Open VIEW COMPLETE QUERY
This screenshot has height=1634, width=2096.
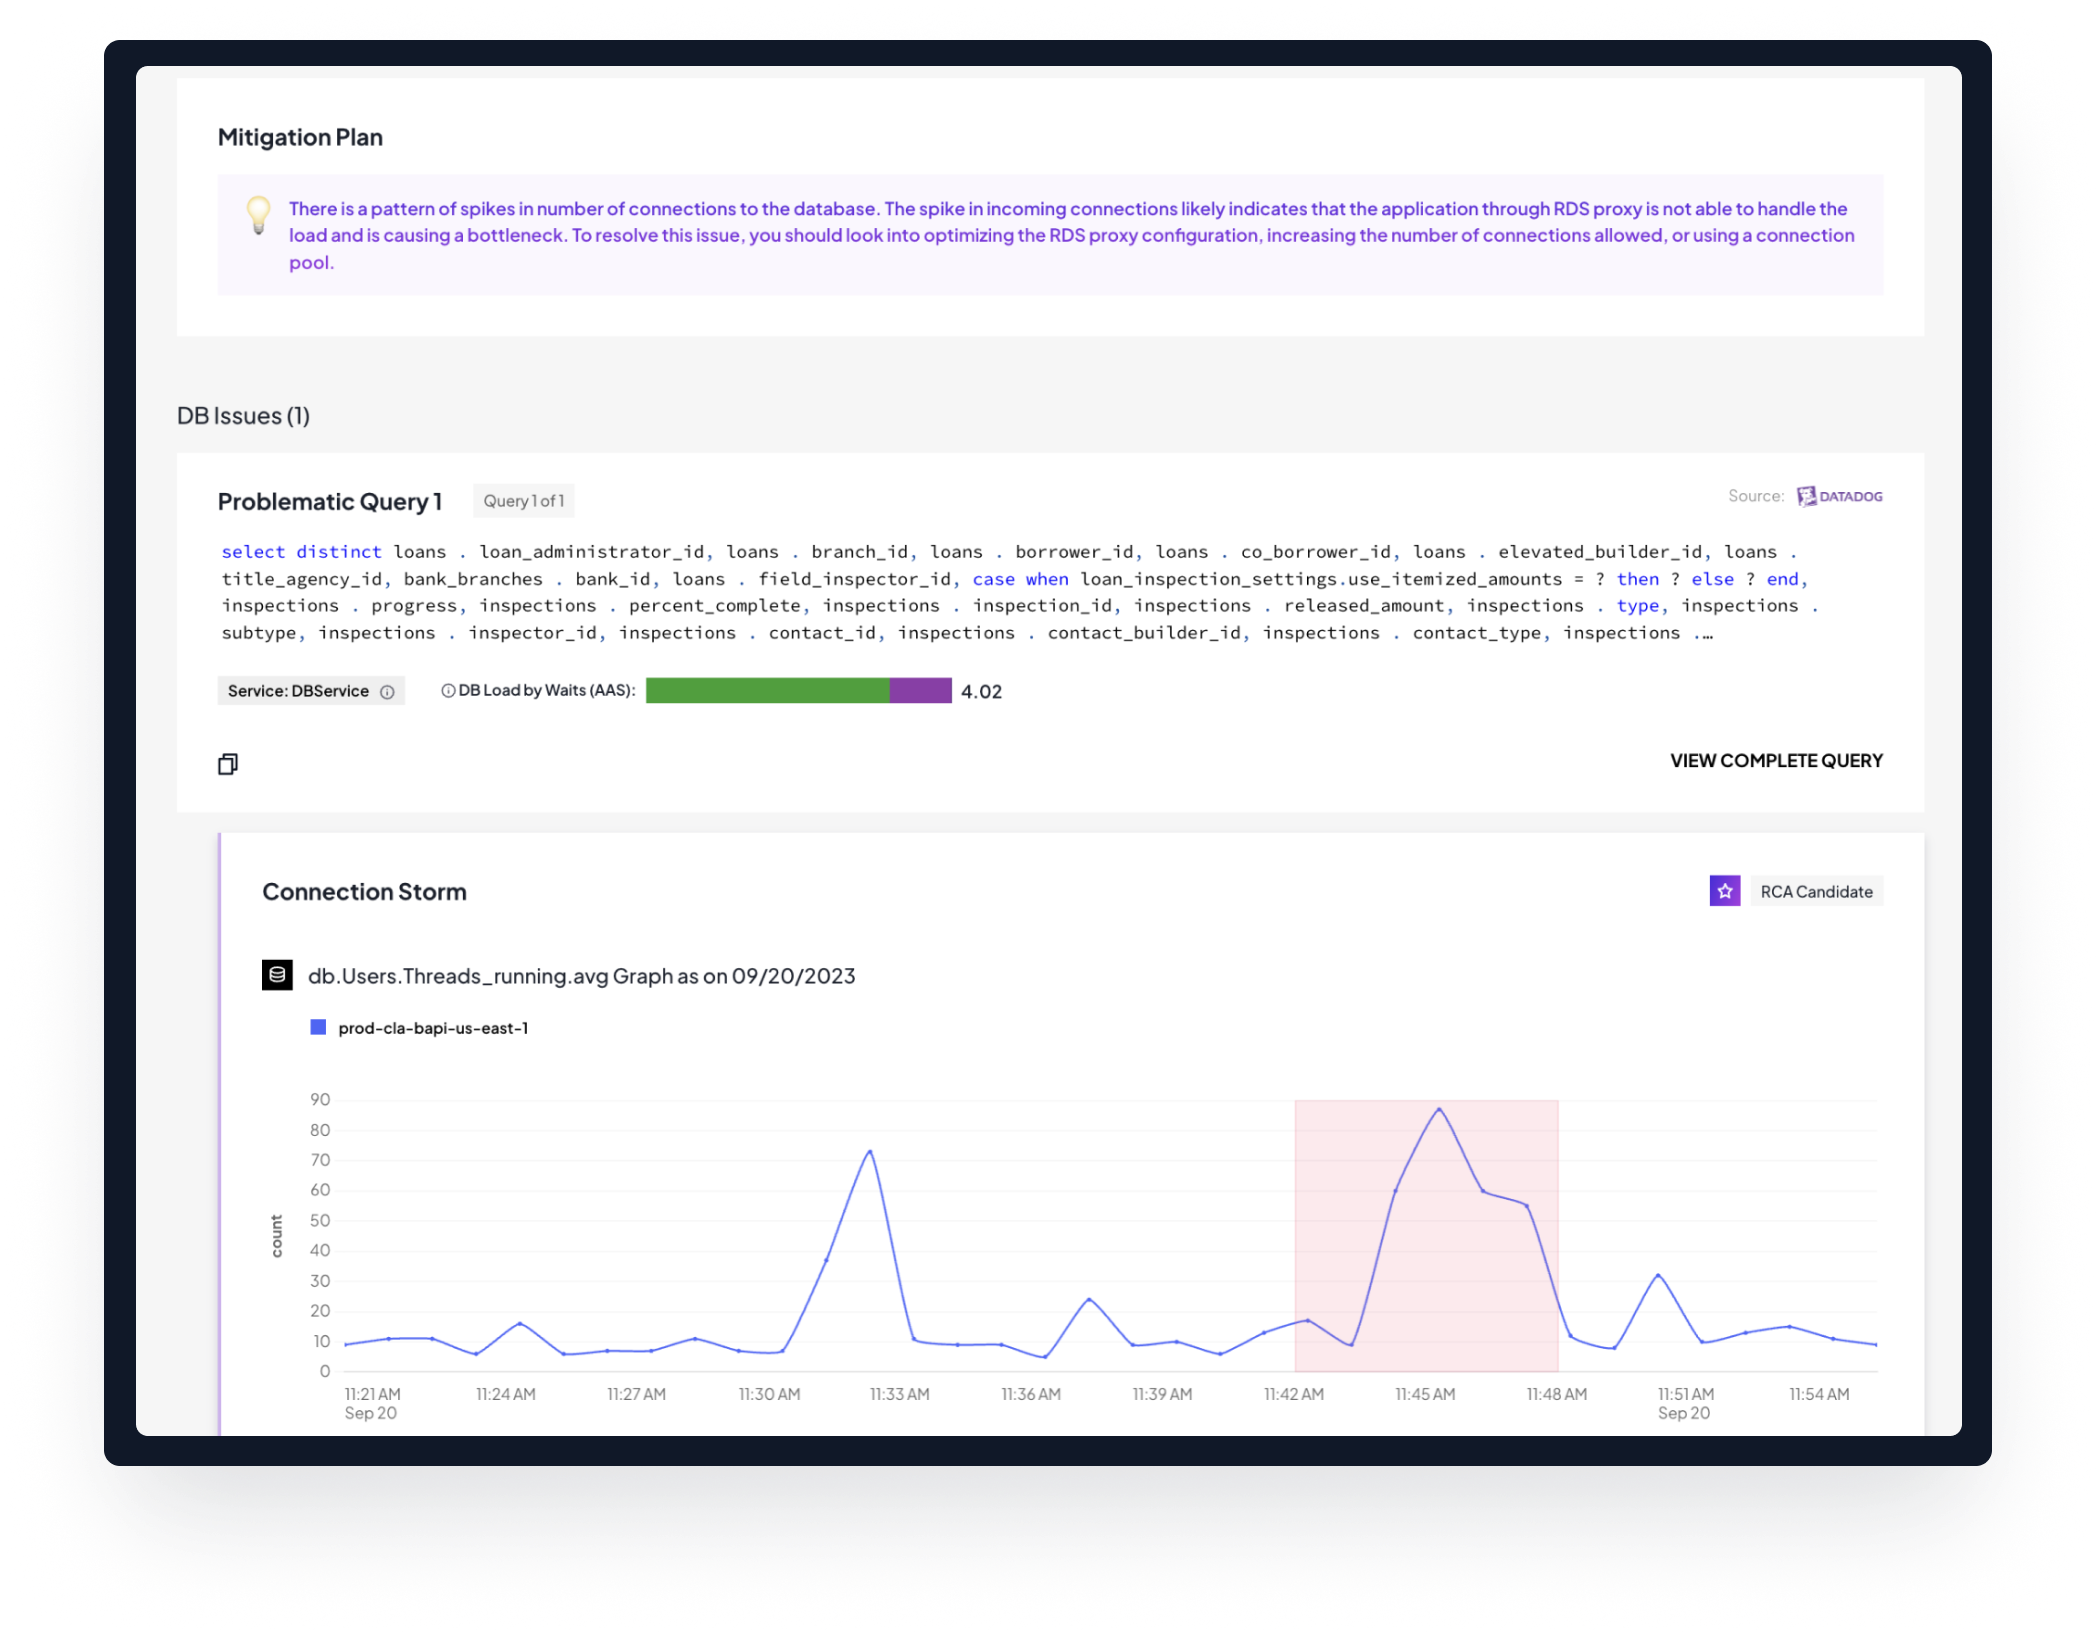tap(1775, 761)
